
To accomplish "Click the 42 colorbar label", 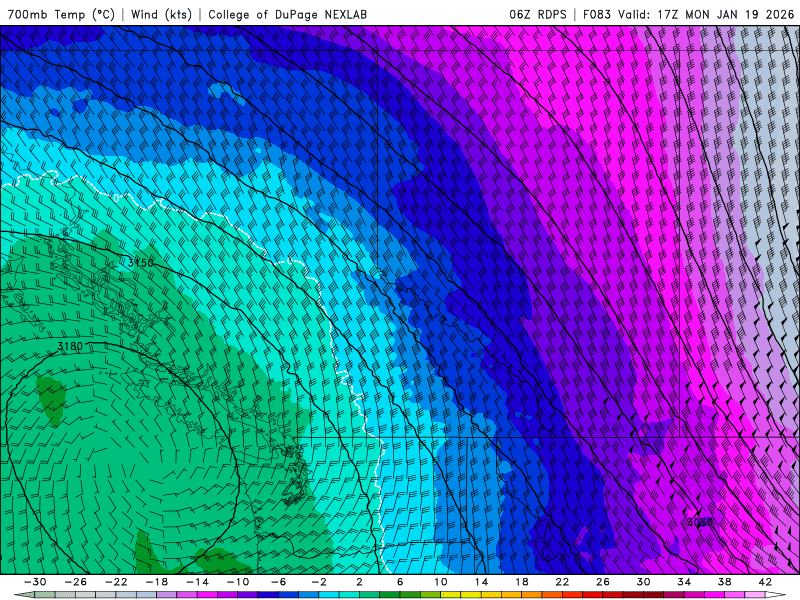I will coord(765,582).
